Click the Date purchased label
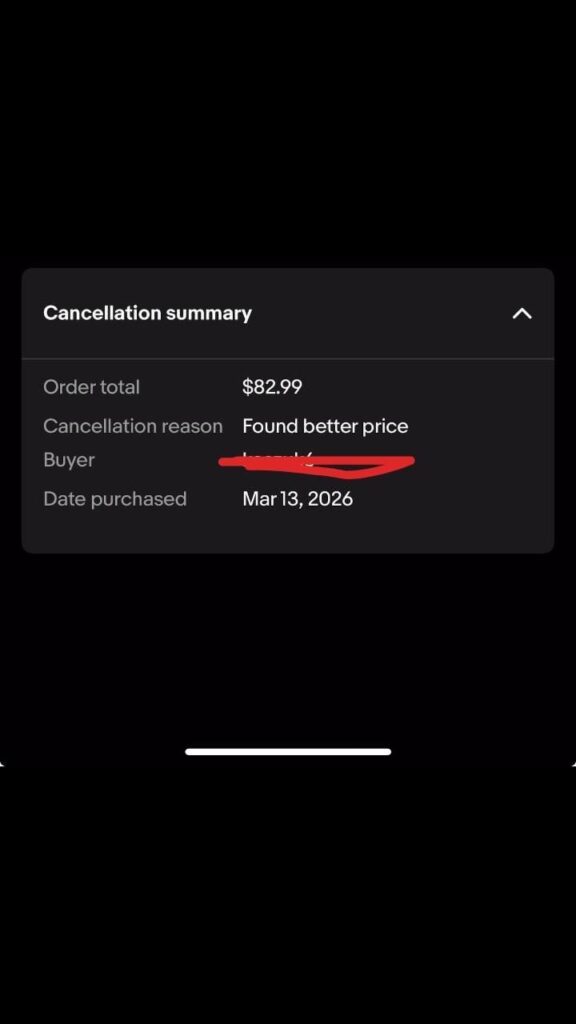Screen dimensions: 576x1024 115,498
